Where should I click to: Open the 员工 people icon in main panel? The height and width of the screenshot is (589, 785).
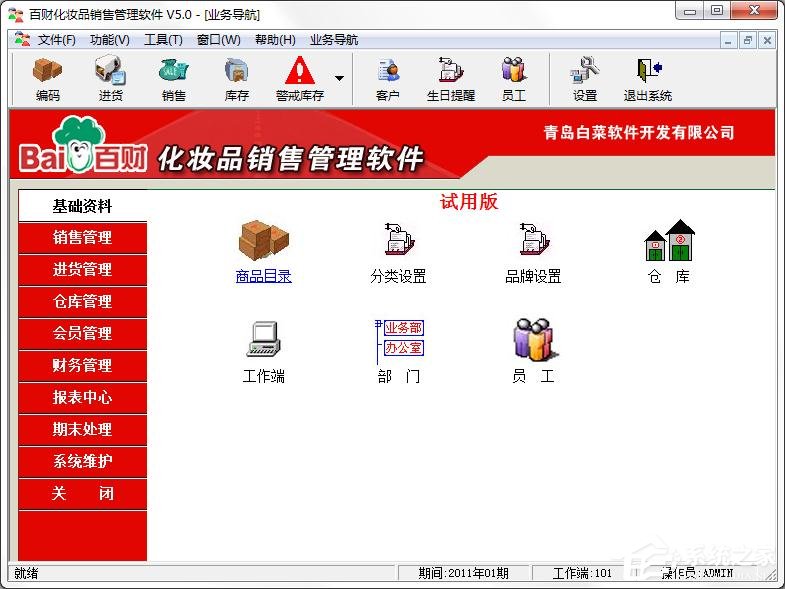coord(534,340)
